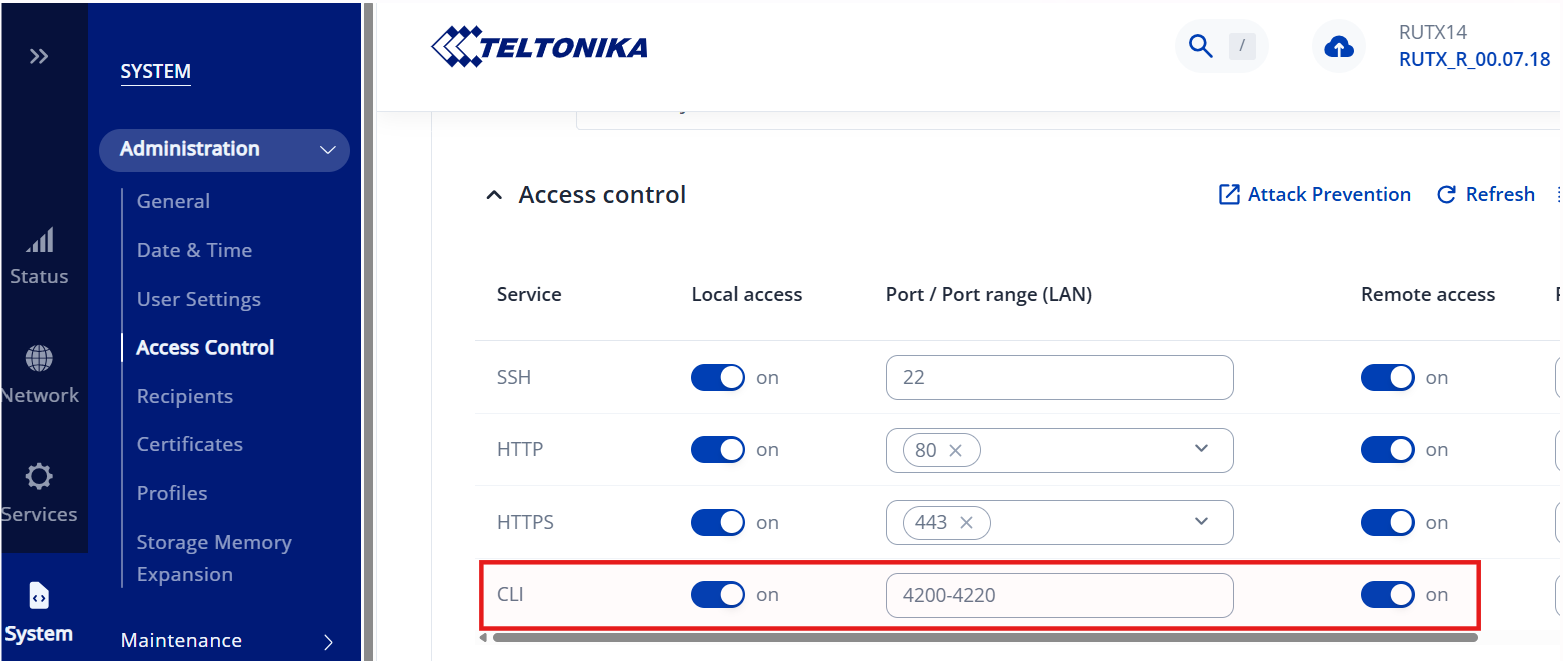Open System section icon
Screen dimensions: 1563x661
pos(39,596)
